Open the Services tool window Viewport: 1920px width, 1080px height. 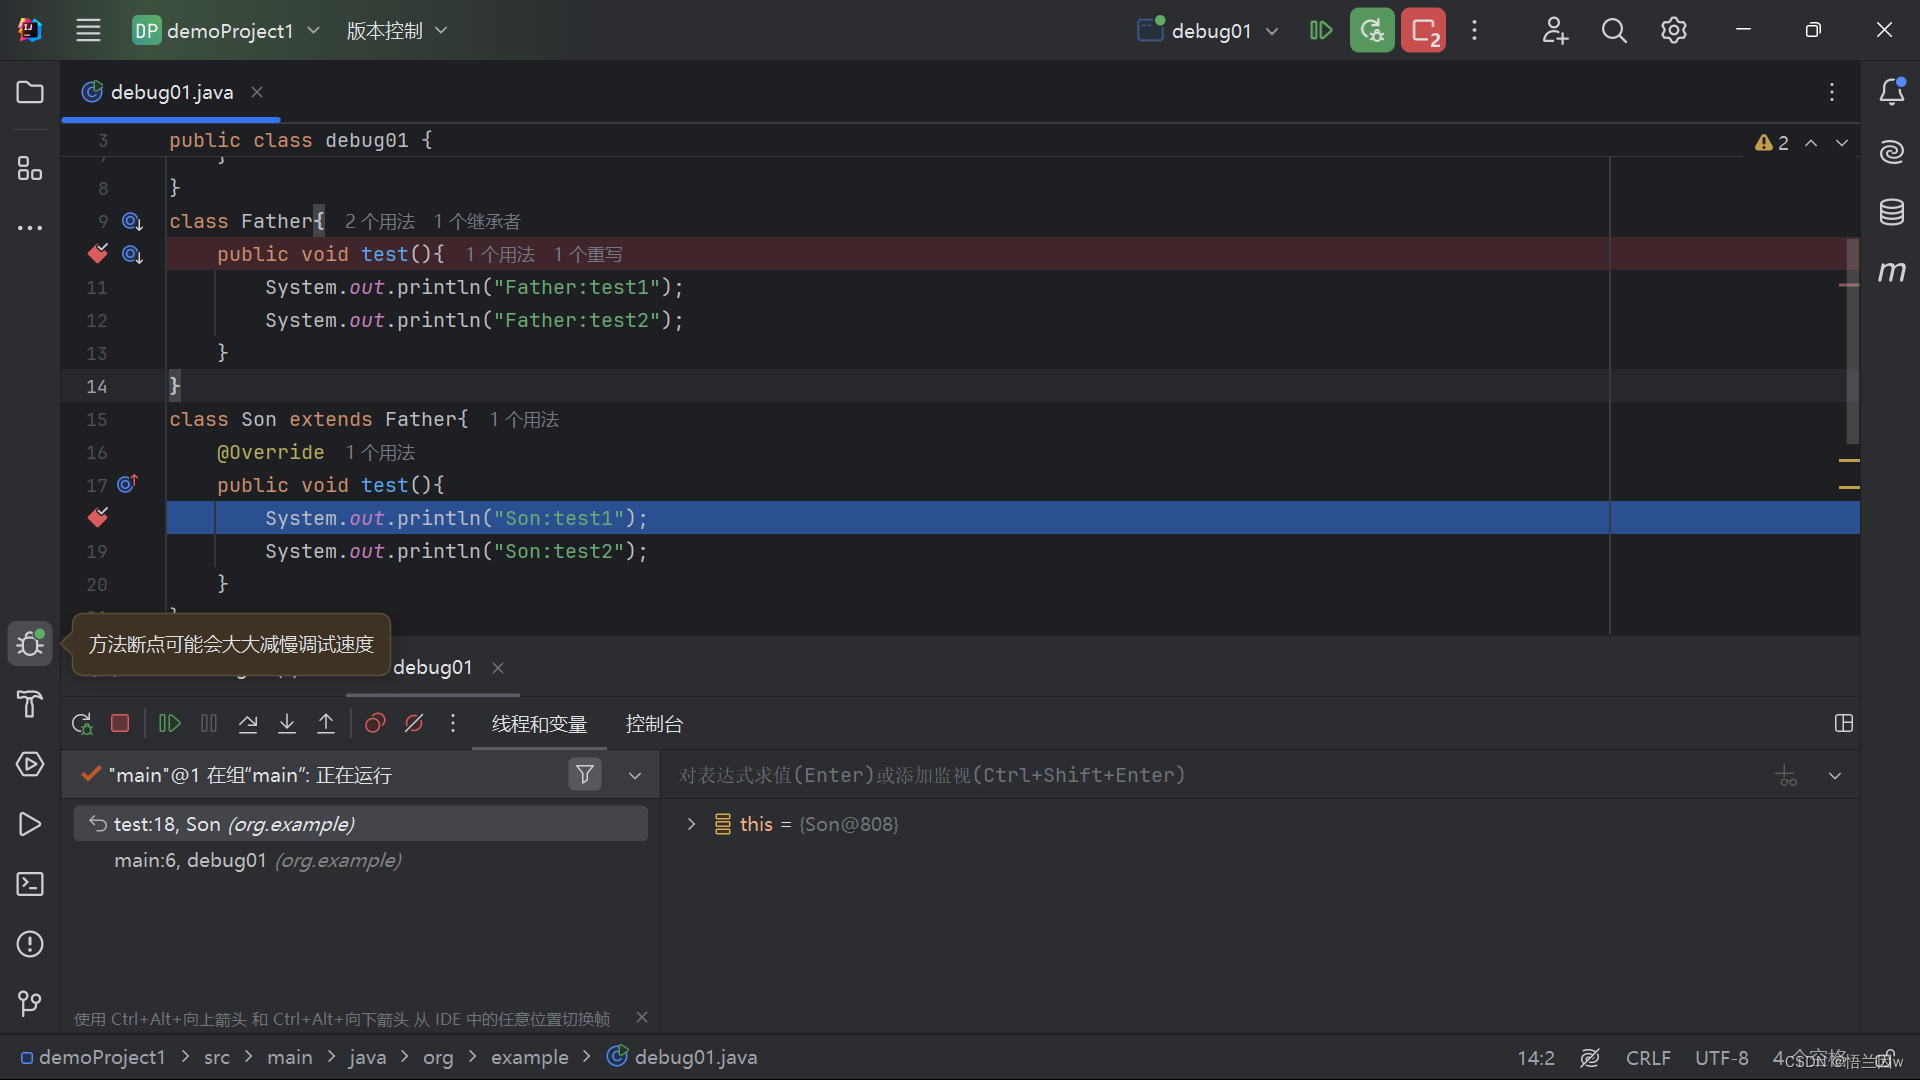30,764
